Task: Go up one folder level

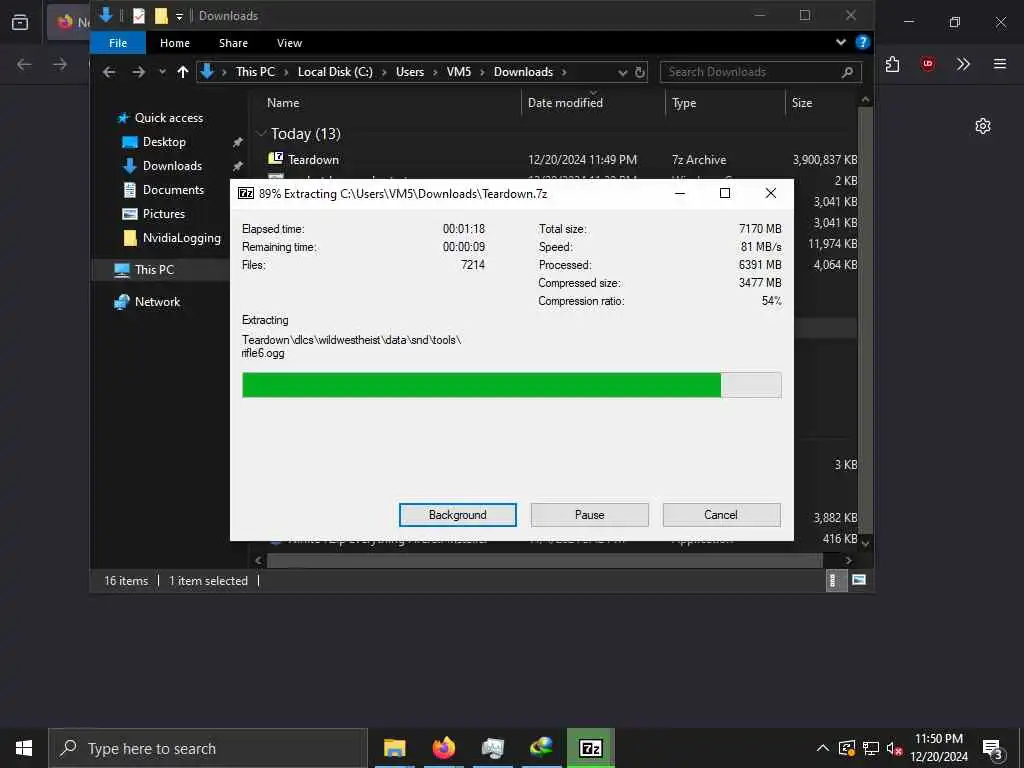Action: click(x=183, y=72)
